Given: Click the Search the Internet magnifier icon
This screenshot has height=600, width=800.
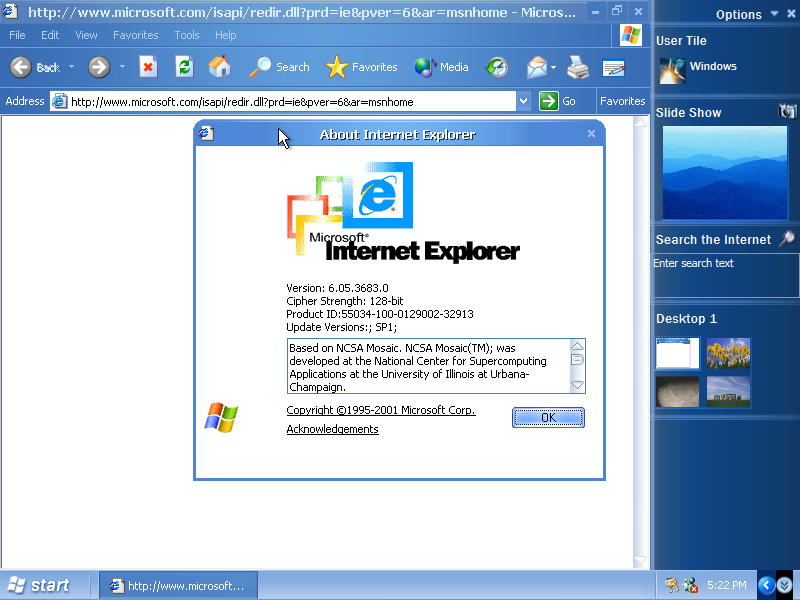Looking at the screenshot, I should (787, 238).
